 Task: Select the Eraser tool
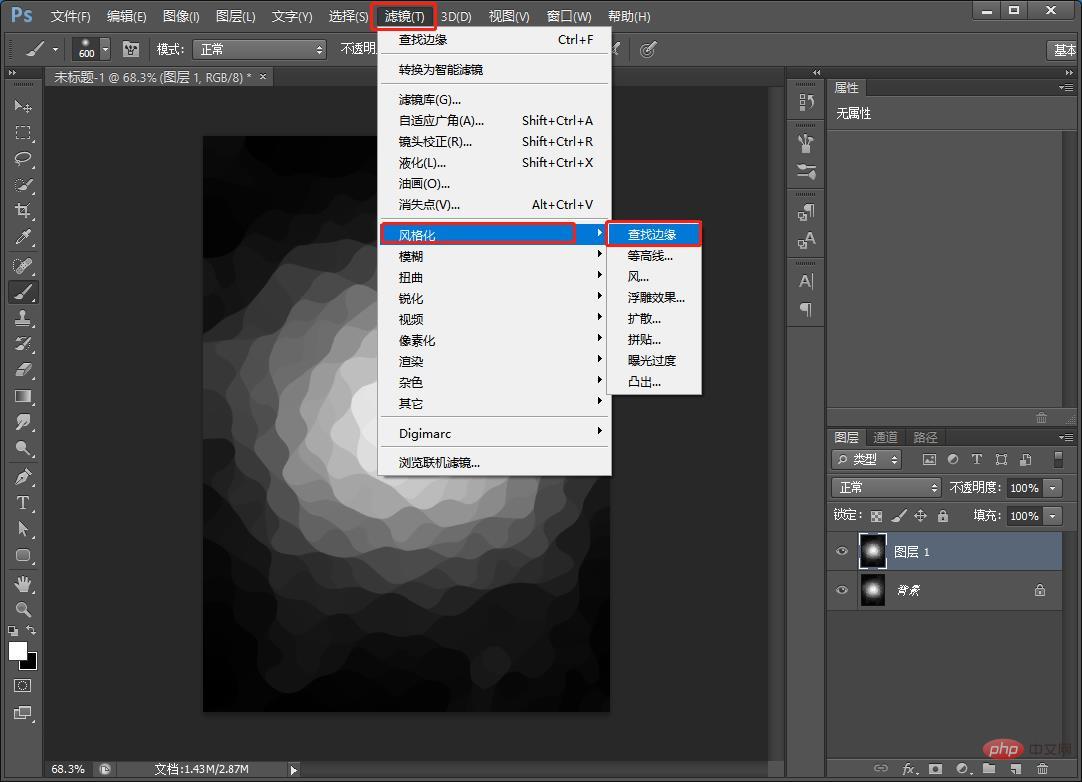coord(23,370)
